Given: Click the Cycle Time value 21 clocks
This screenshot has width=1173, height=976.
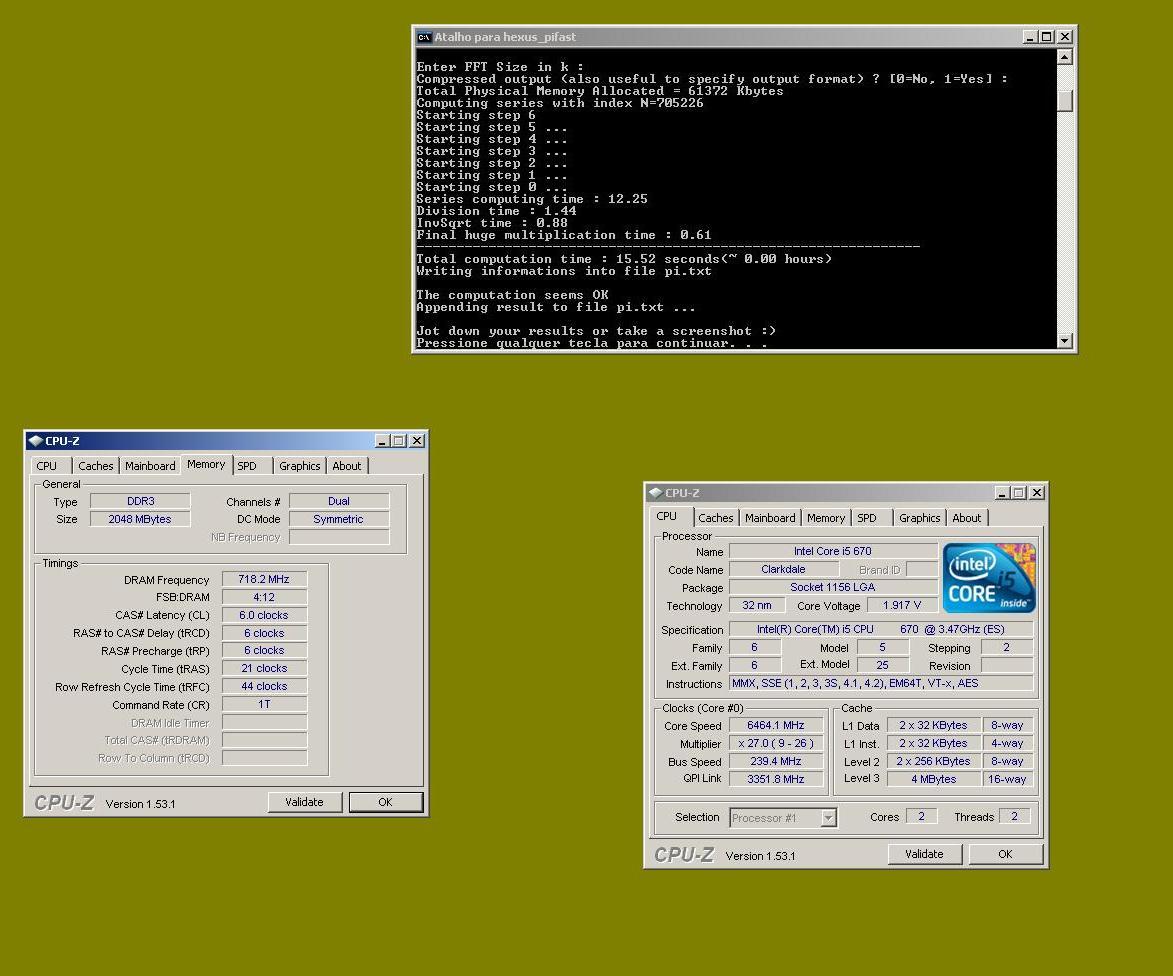Looking at the screenshot, I should click(x=264, y=669).
